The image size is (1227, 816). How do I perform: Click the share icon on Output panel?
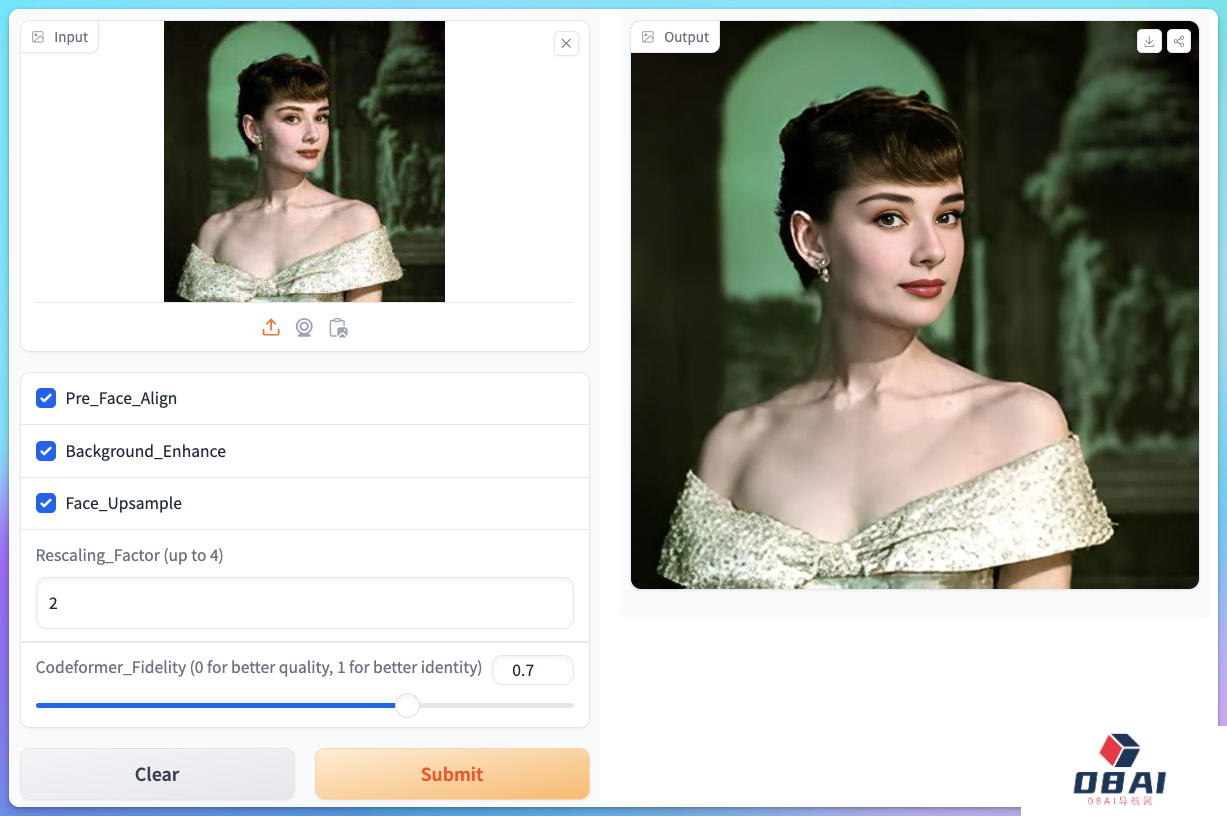pos(1179,41)
